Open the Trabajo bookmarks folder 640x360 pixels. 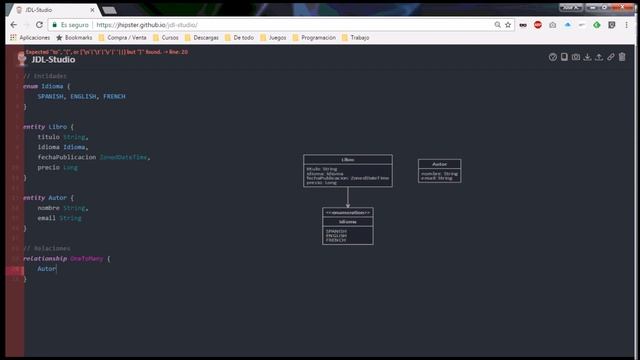click(x=356, y=38)
